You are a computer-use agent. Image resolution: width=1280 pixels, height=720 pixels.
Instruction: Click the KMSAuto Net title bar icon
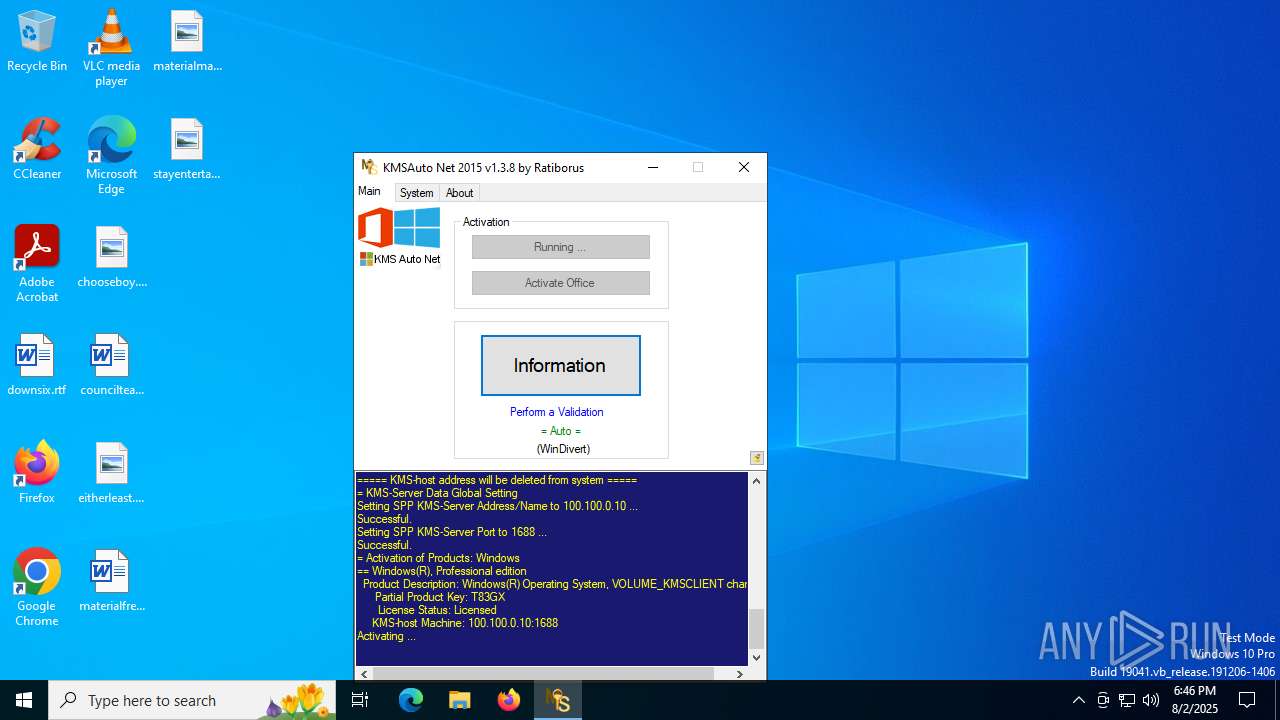coord(369,167)
